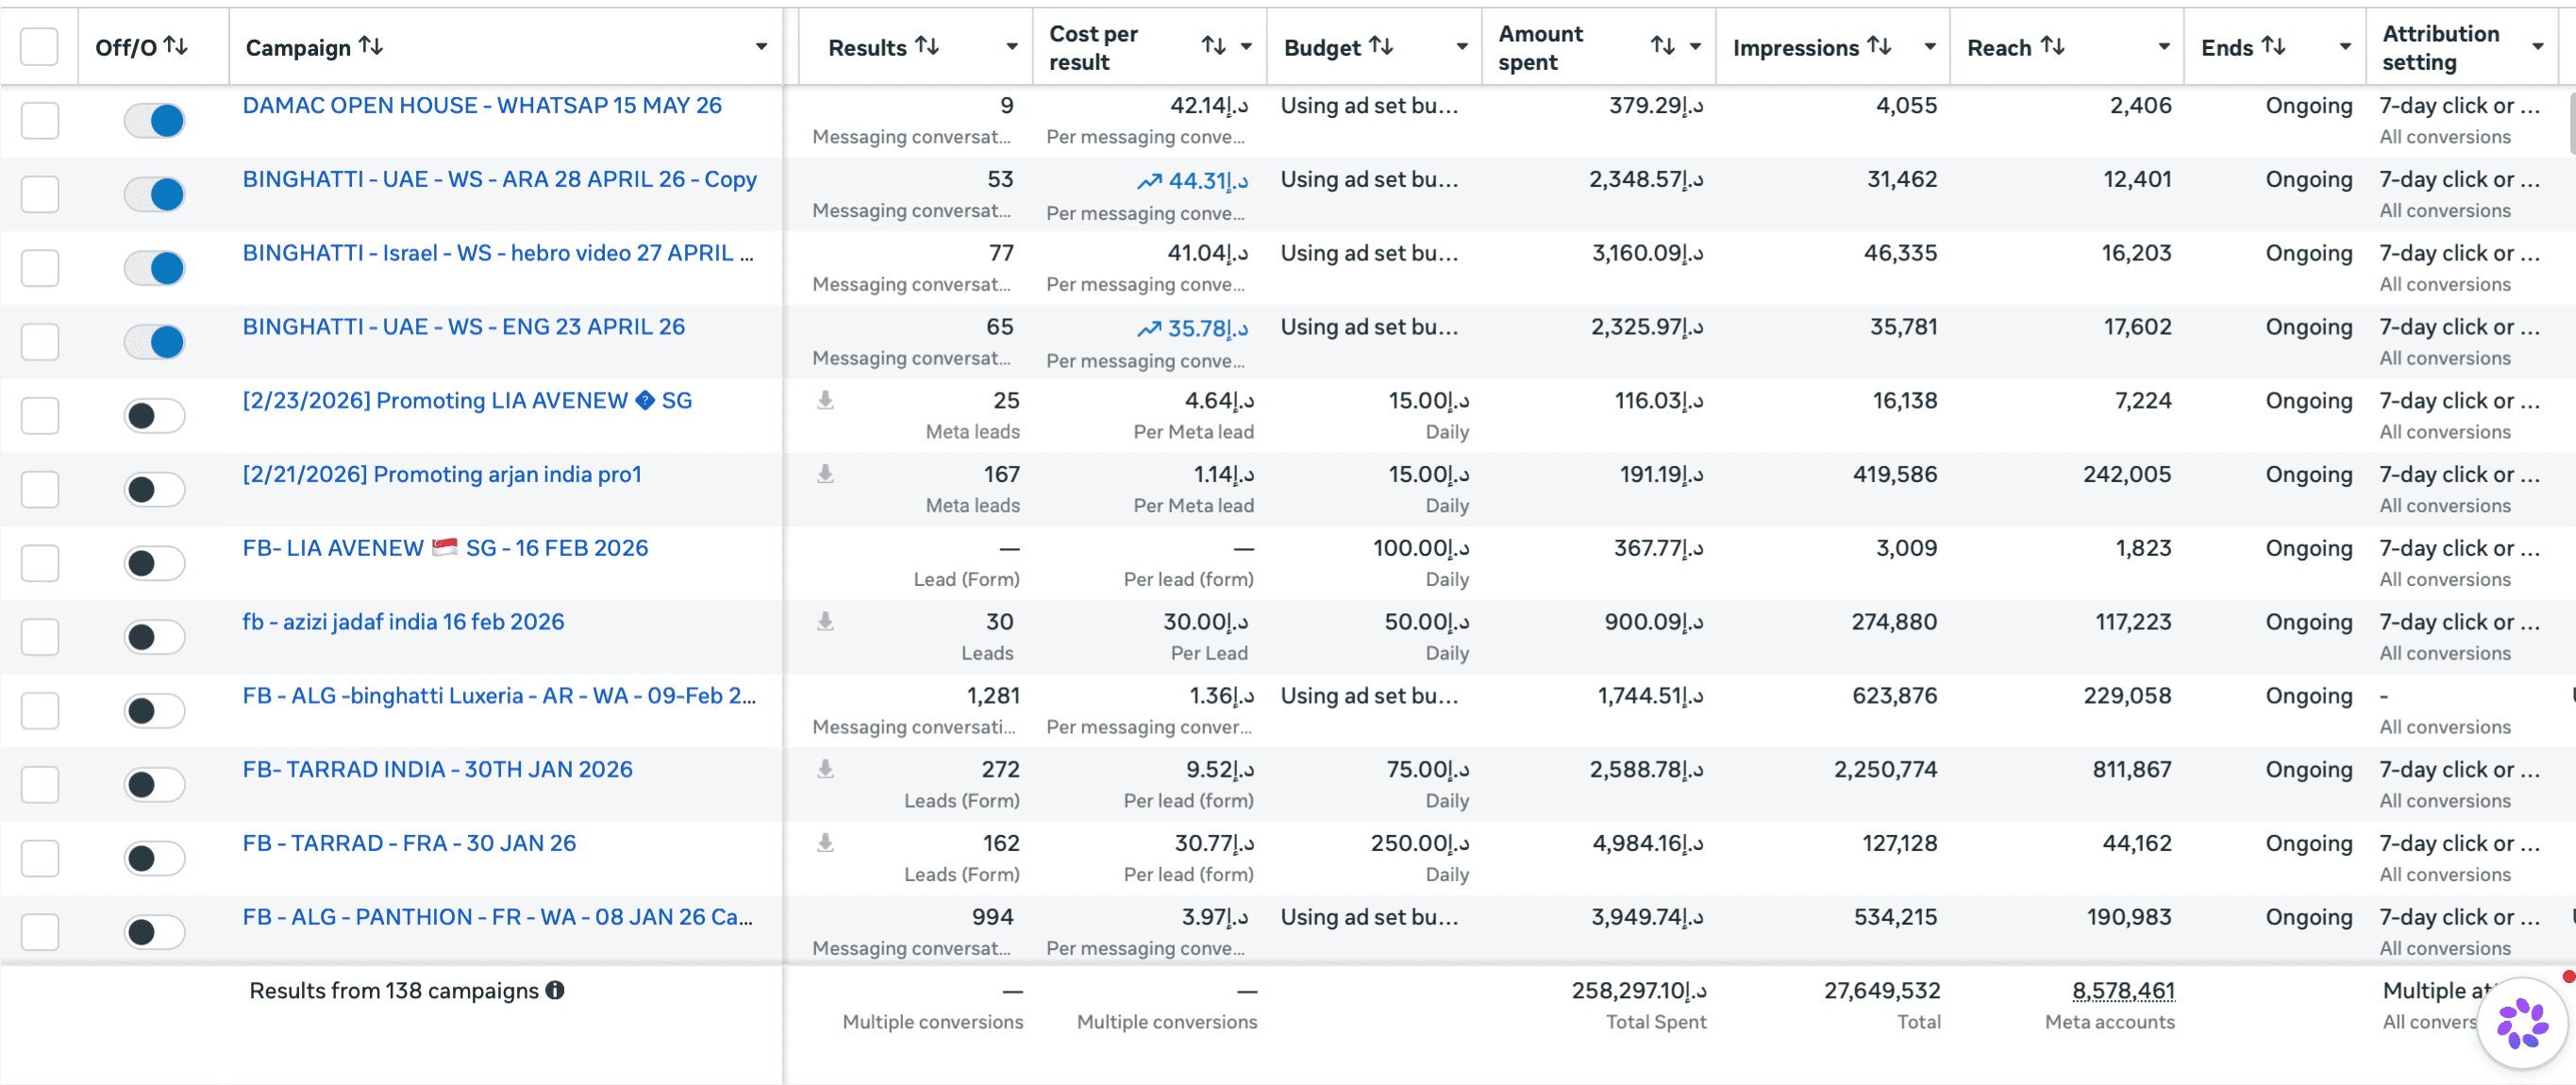Select checkbox for BINGHATTI Israel hebro video campaign

[40, 268]
